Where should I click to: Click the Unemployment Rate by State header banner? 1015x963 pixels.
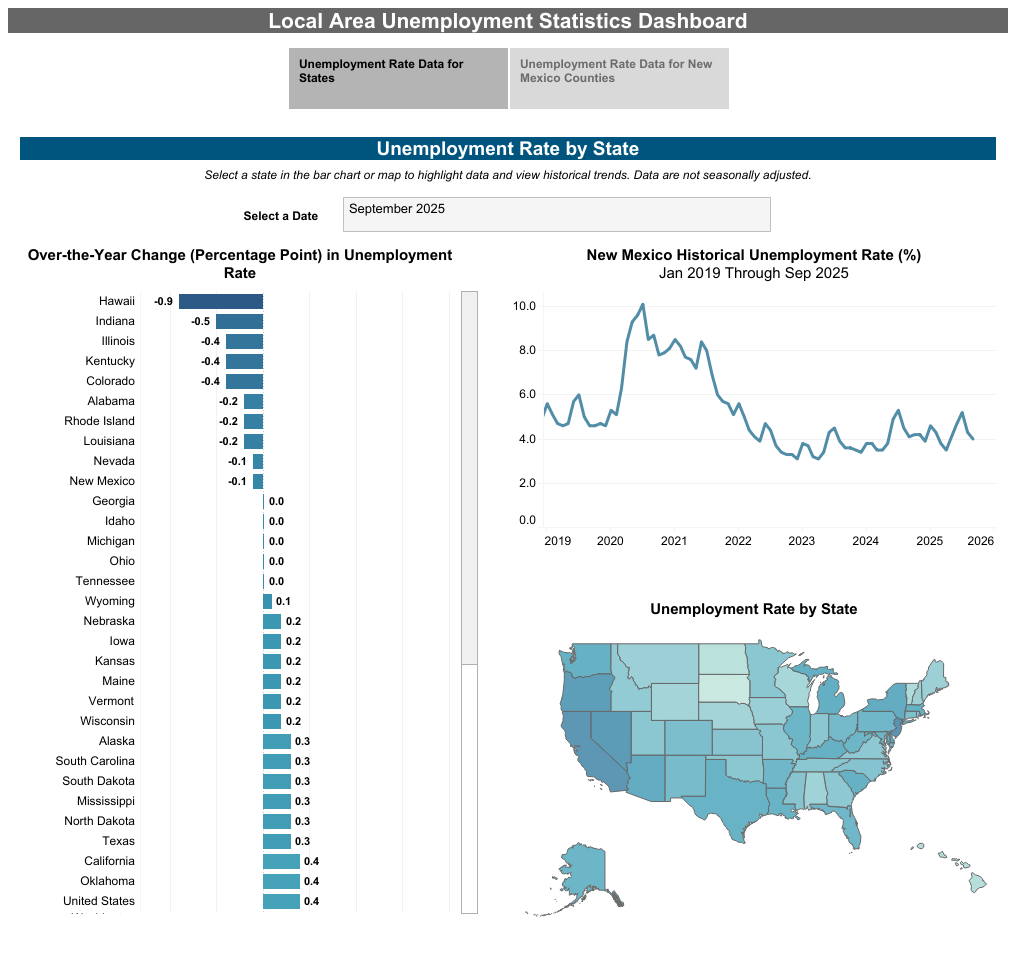508,148
